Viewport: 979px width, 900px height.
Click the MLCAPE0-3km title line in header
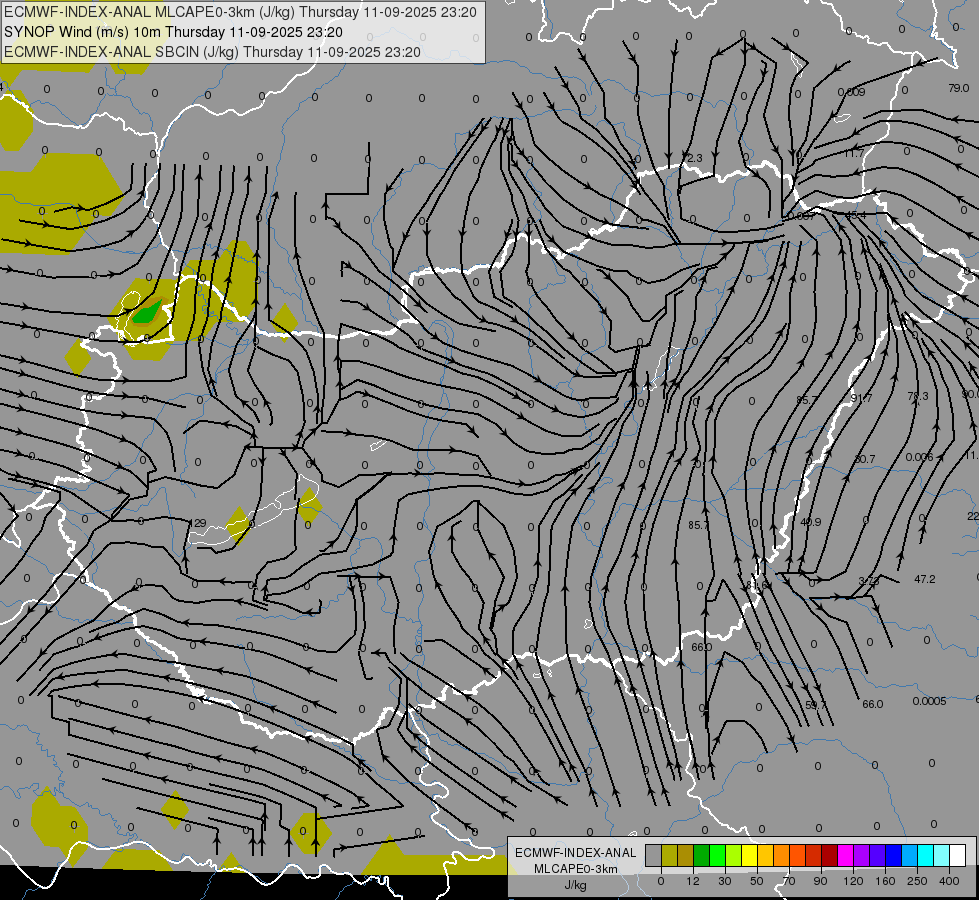[240, 12]
